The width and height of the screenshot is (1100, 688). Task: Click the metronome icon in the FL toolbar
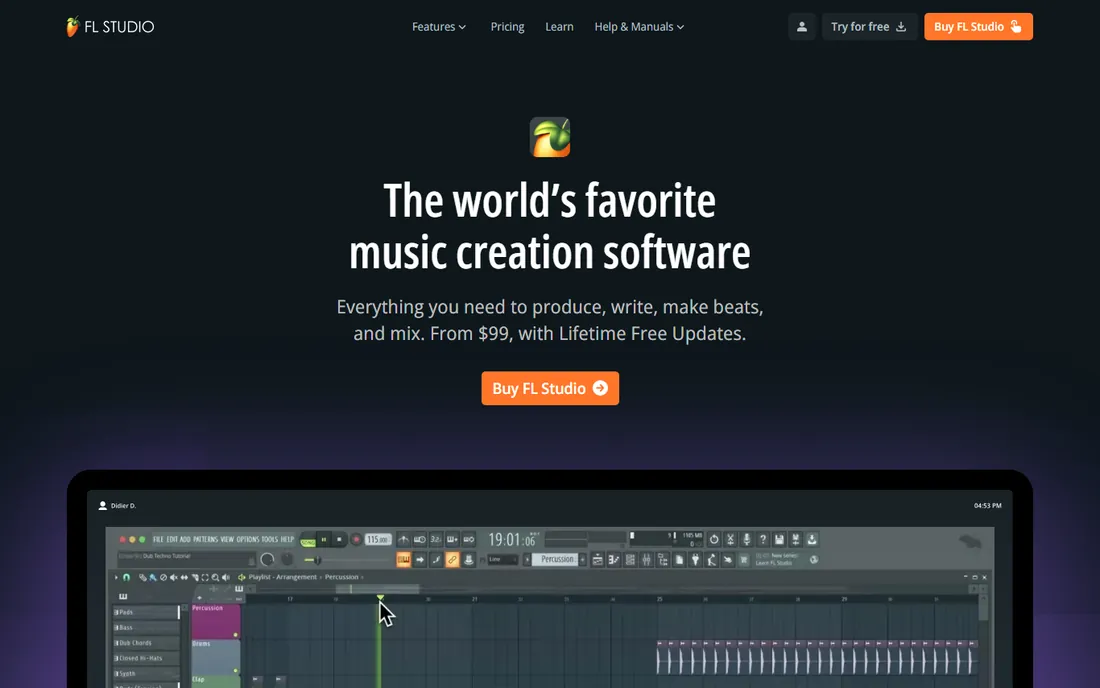403,539
